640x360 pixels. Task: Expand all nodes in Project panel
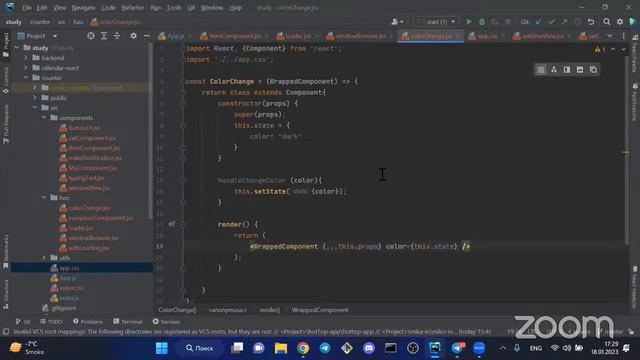click(x=104, y=36)
